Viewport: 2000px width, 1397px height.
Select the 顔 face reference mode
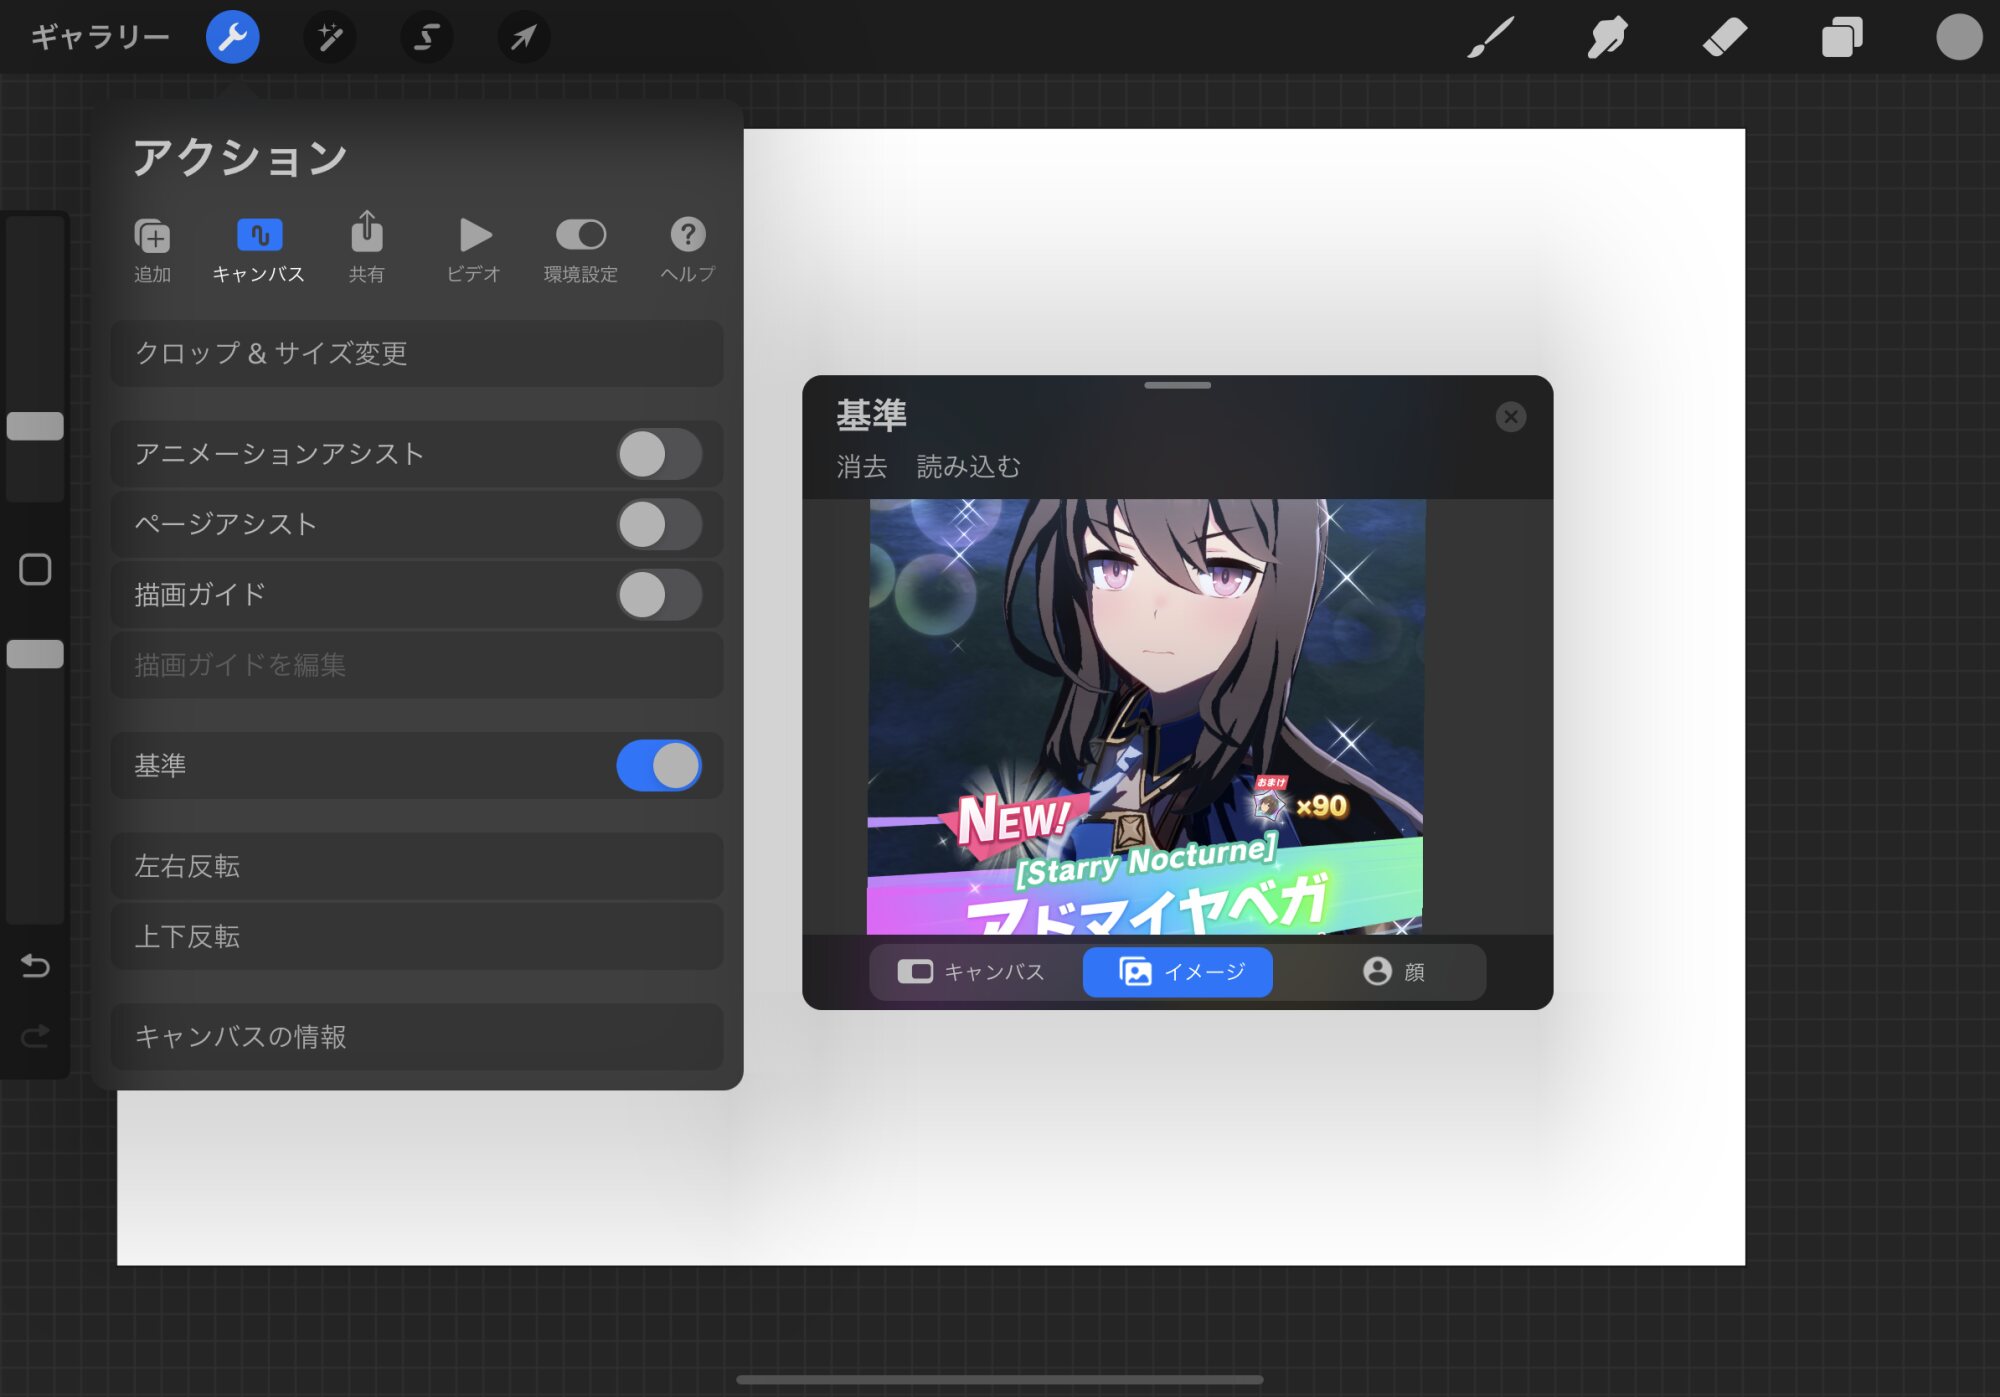click(1394, 972)
